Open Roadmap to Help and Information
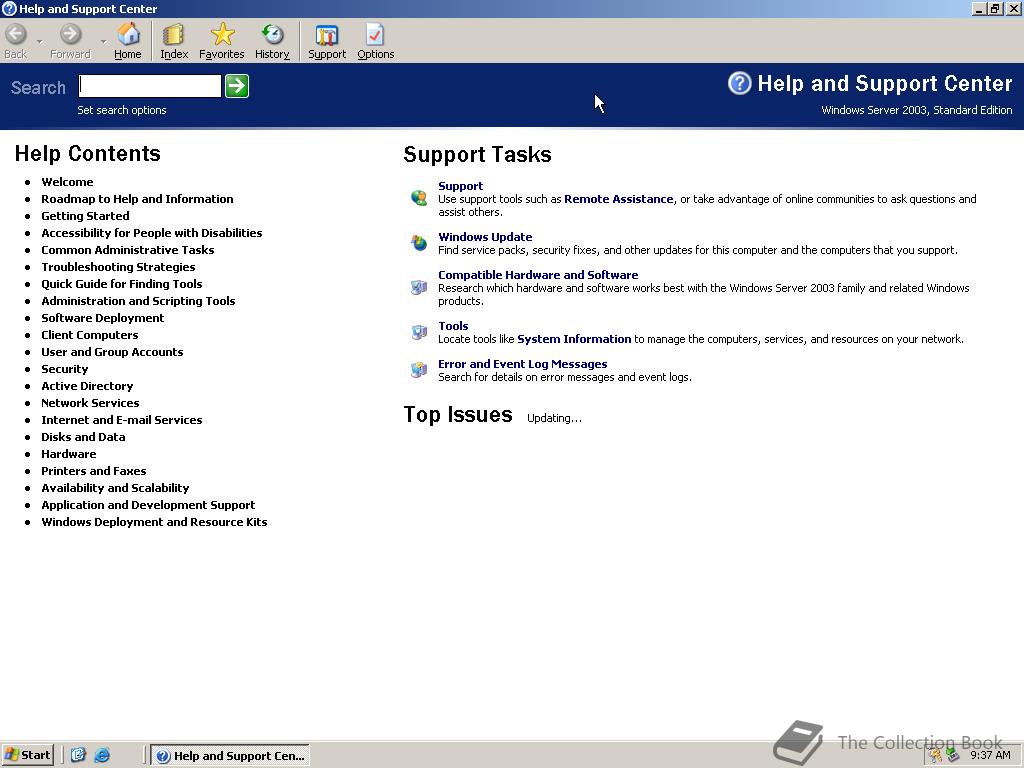This screenshot has width=1024, height=768. pos(137,199)
